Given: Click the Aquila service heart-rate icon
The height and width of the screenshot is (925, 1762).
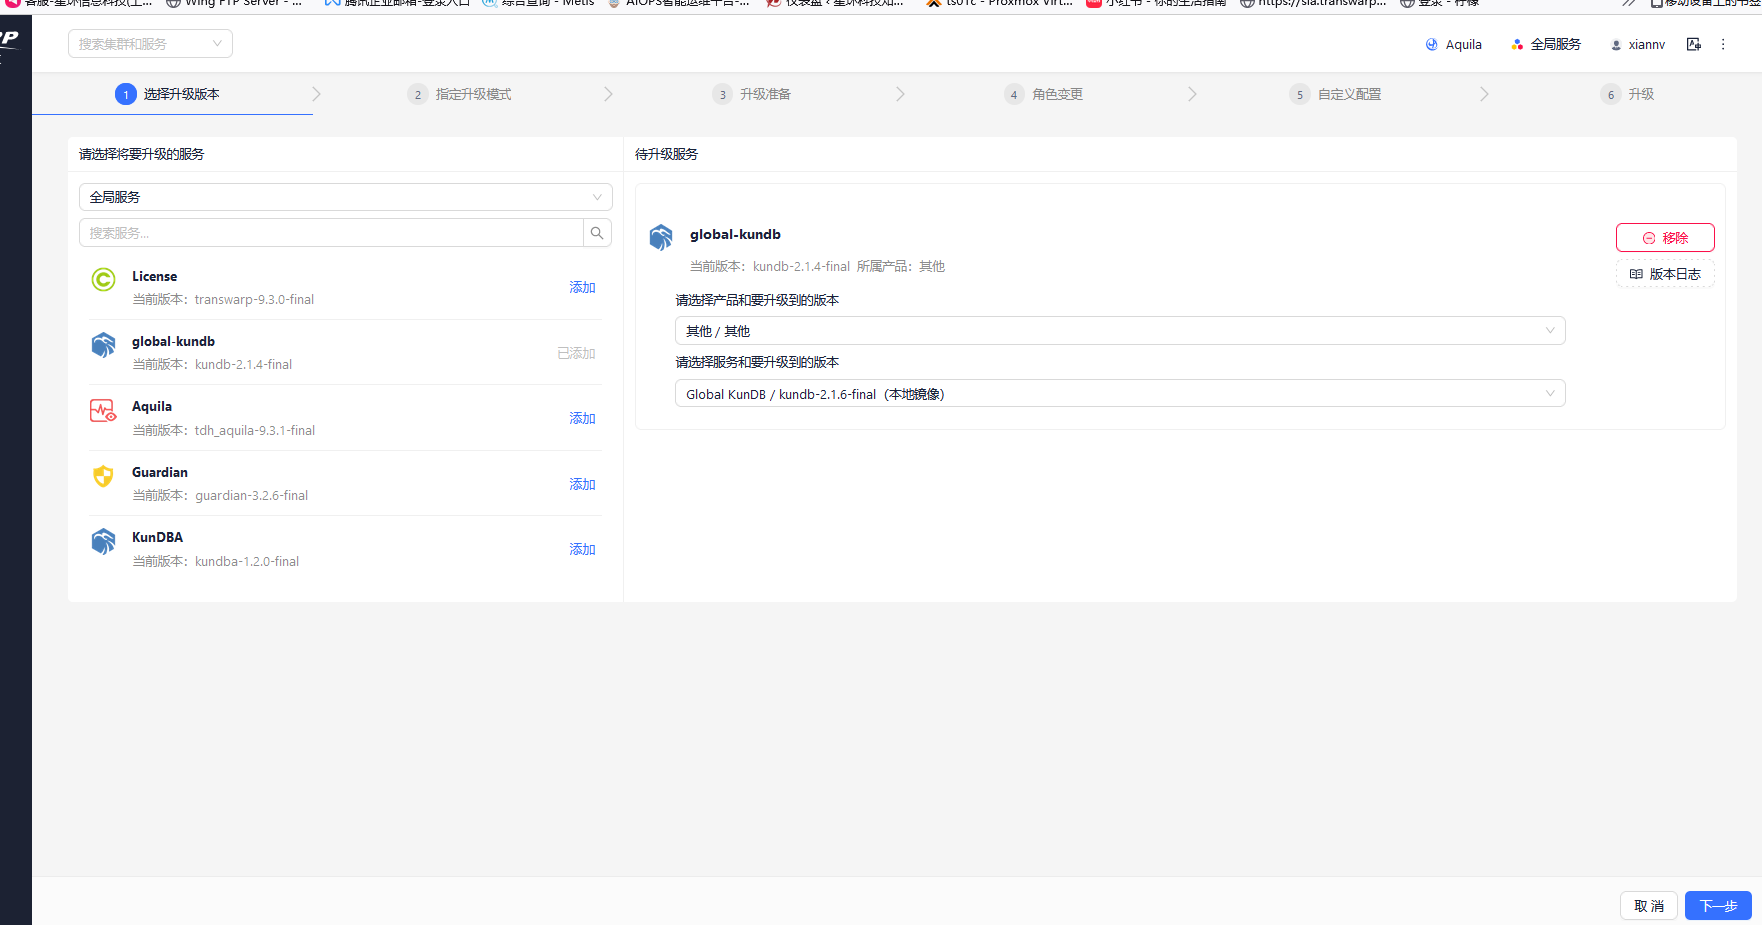Looking at the screenshot, I should pyautogui.click(x=103, y=410).
